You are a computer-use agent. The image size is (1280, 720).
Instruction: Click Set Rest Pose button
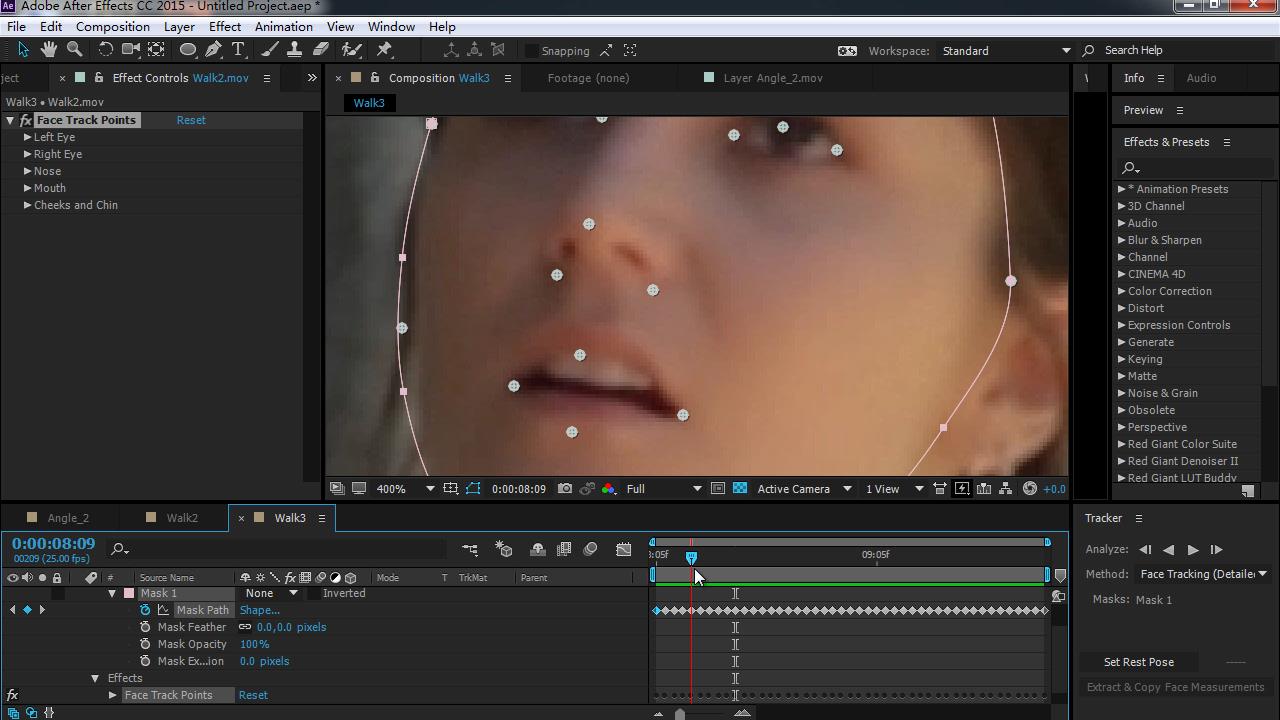[1138, 662]
